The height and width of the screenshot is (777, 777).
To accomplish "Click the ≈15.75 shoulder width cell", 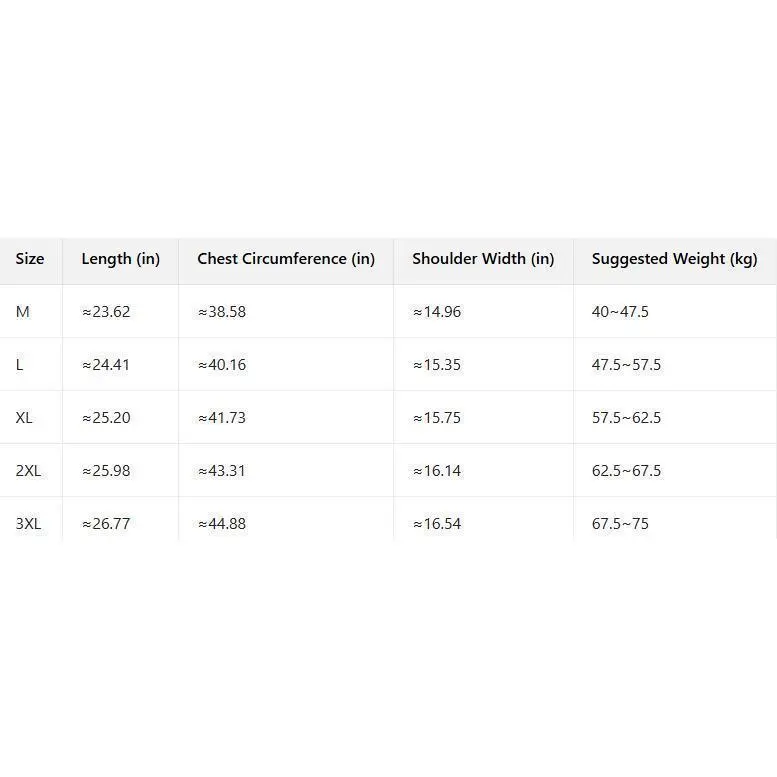I will pos(437,418).
